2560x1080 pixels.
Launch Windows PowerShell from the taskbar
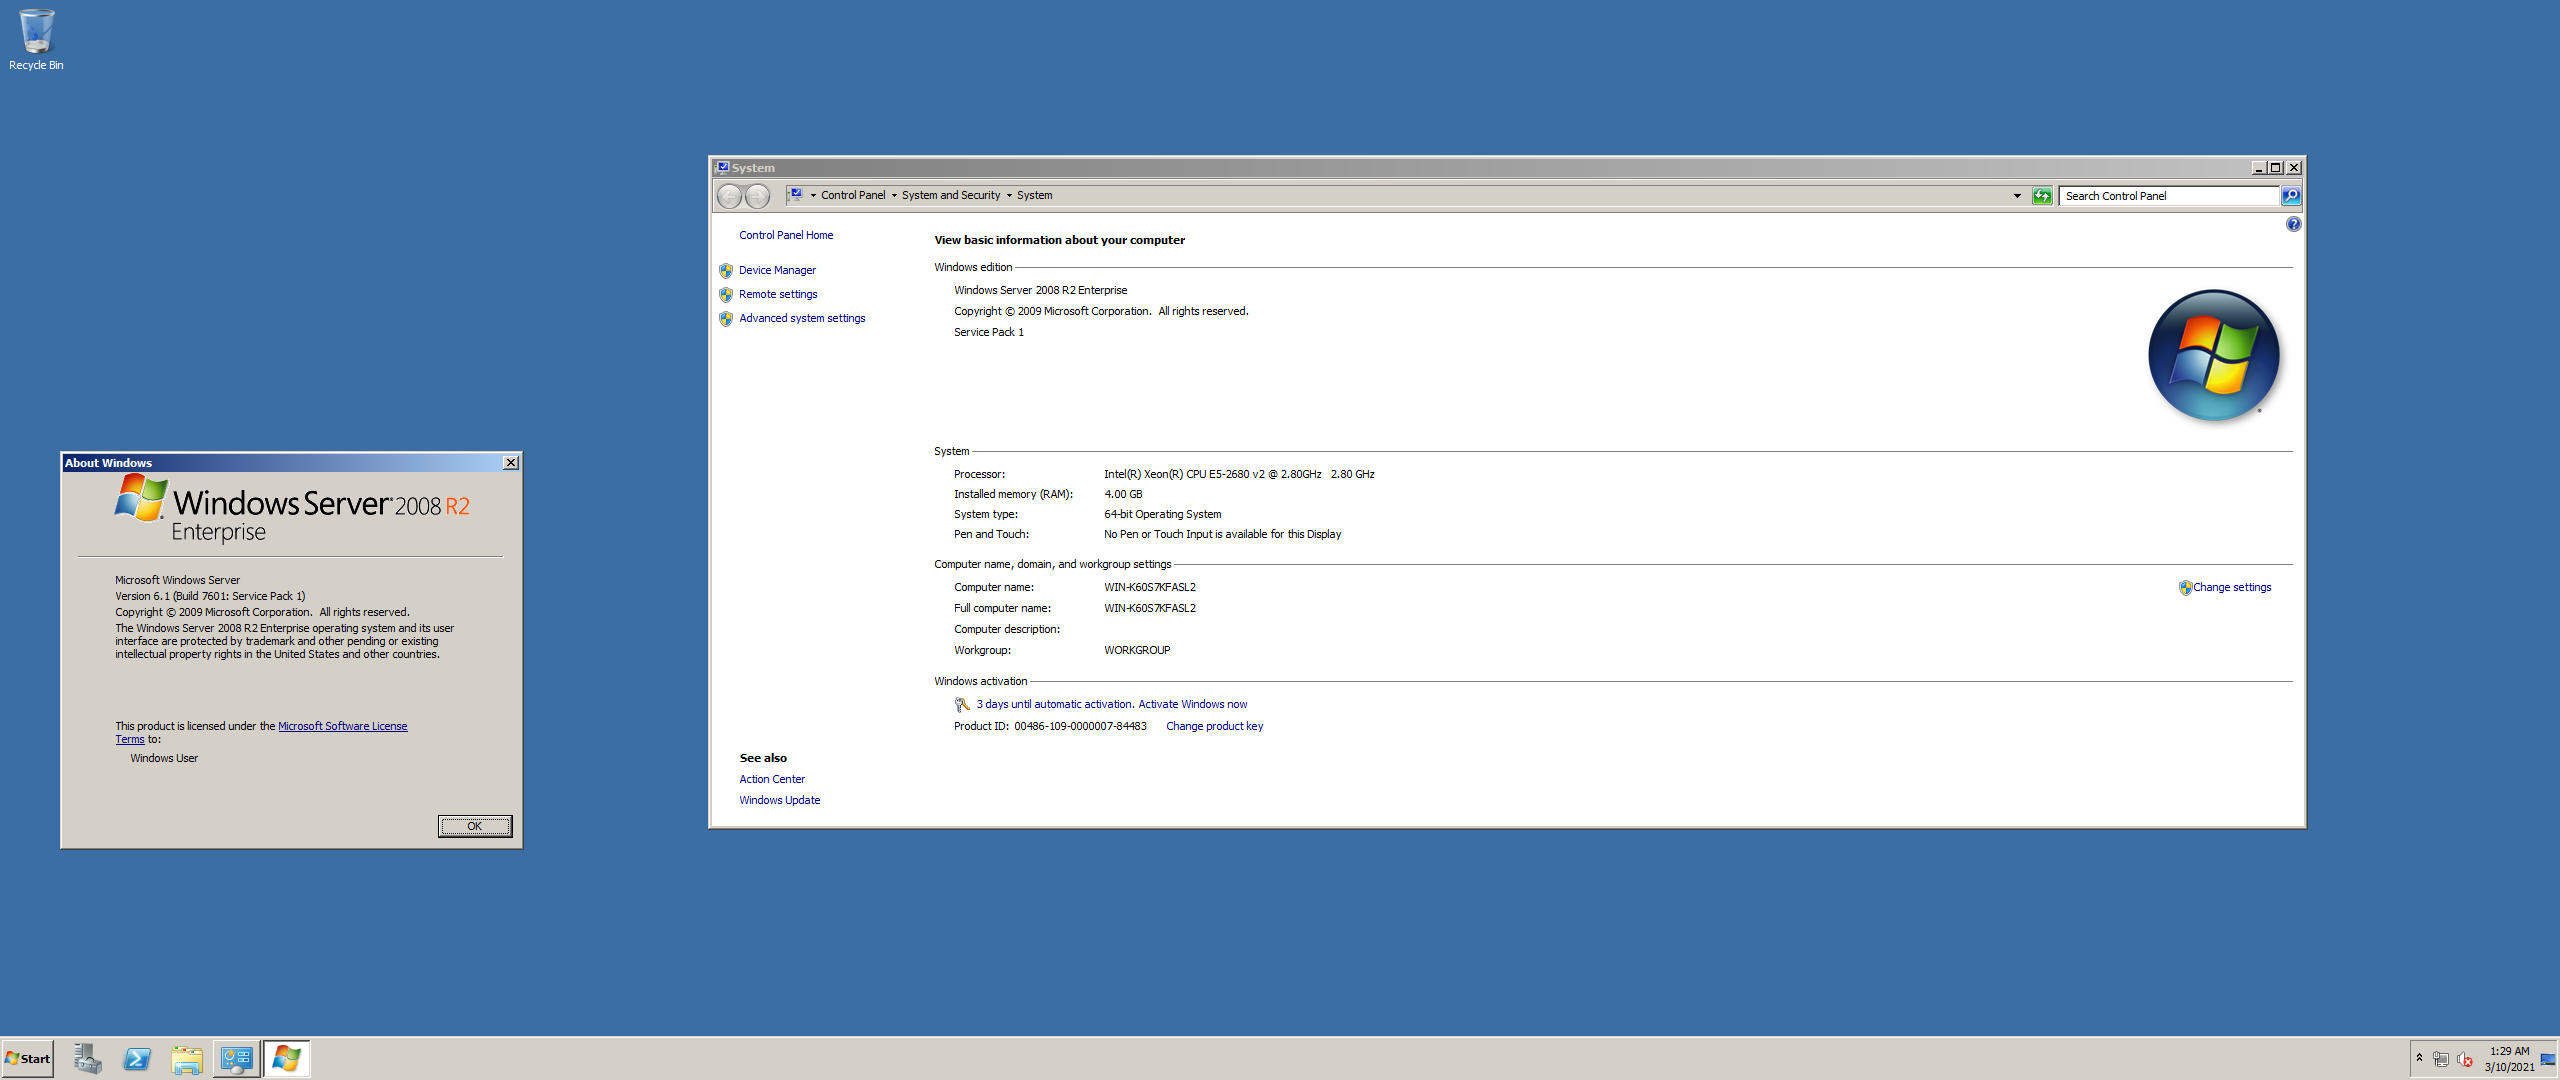click(137, 1059)
